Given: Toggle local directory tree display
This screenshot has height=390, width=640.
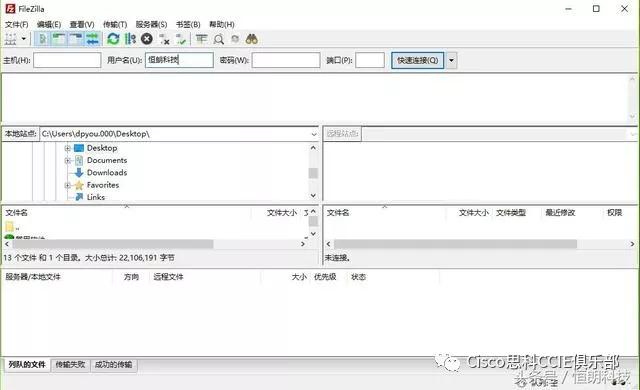Looking at the screenshot, I should point(59,39).
